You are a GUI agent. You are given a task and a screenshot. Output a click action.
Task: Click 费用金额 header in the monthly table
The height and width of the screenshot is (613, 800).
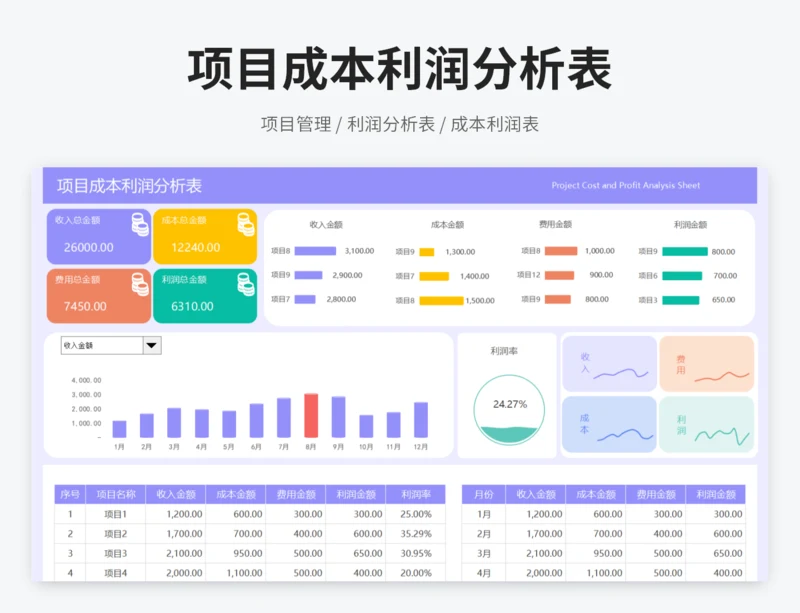tap(656, 494)
